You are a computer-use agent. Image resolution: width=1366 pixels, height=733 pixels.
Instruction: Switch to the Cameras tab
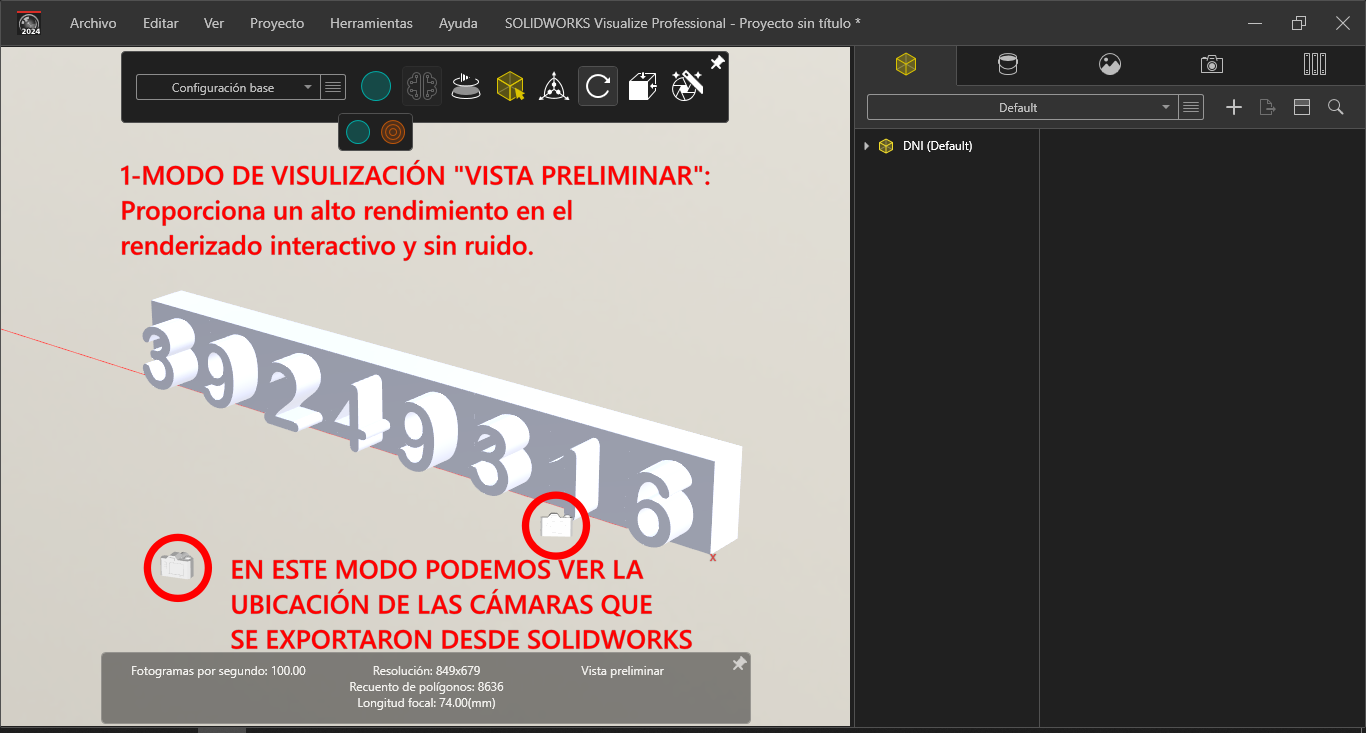1211,65
